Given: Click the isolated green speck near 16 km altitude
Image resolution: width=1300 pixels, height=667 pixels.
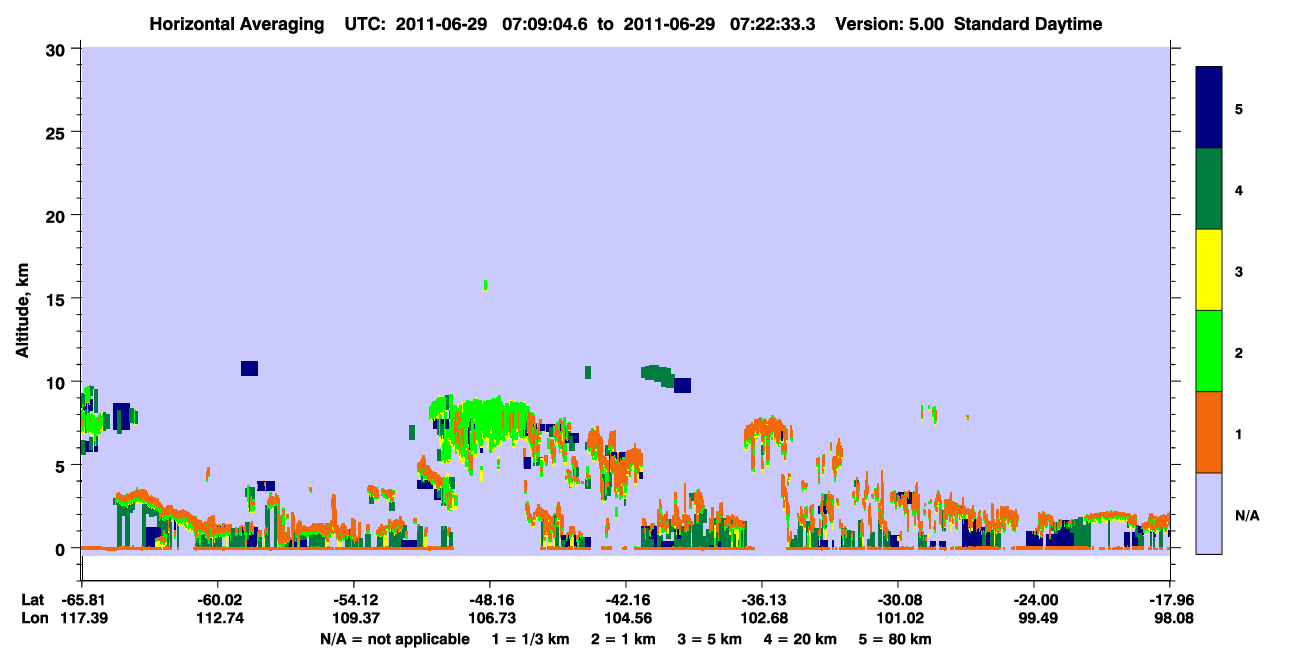Looking at the screenshot, I should [x=486, y=285].
